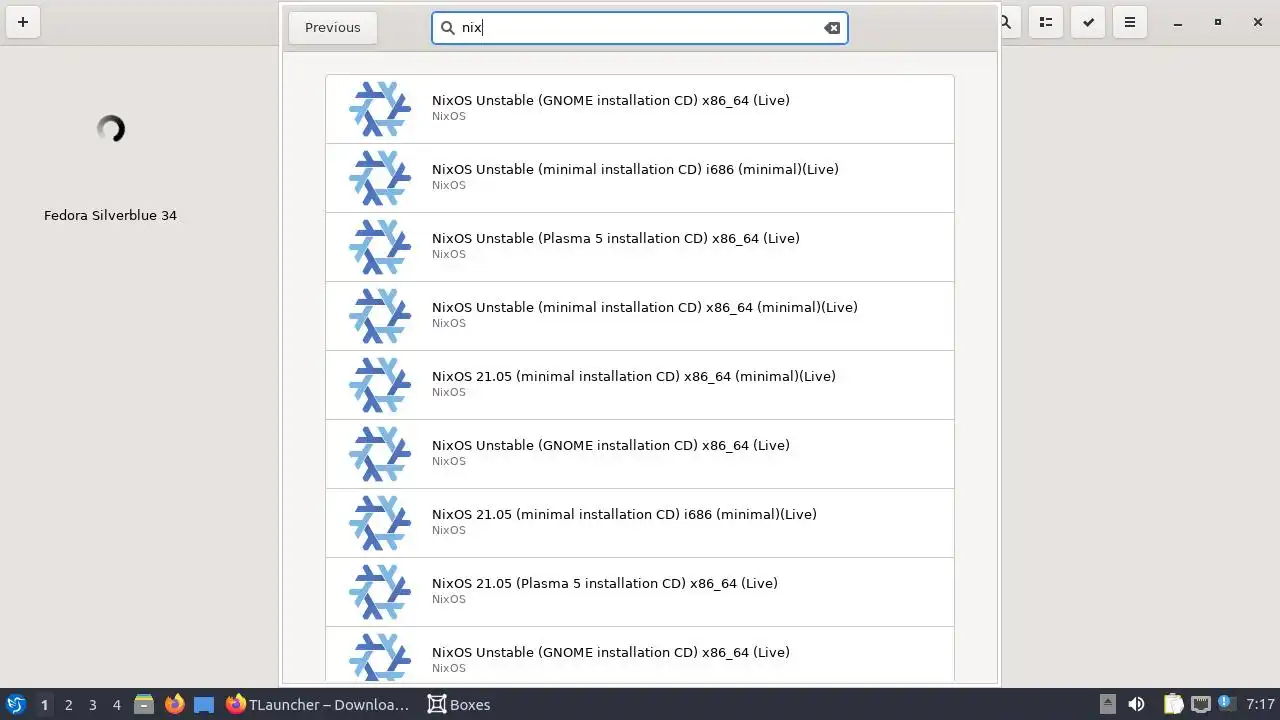This screenshot has height=720, width=1280.
Task: Click the 'Fedora Silverblue 34' label
Action: tap(110, 215)
